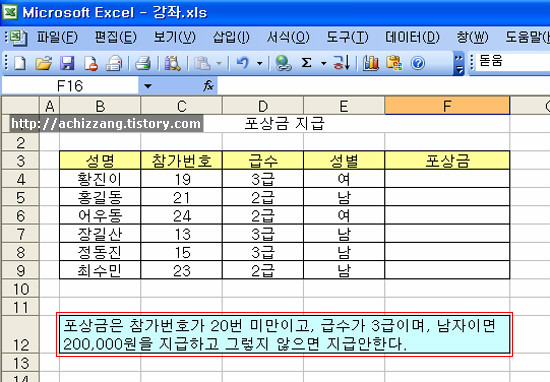The height and width of the screenshot is (382, 550).
Task: Select row 9 header
Action: tap(20, 270)
